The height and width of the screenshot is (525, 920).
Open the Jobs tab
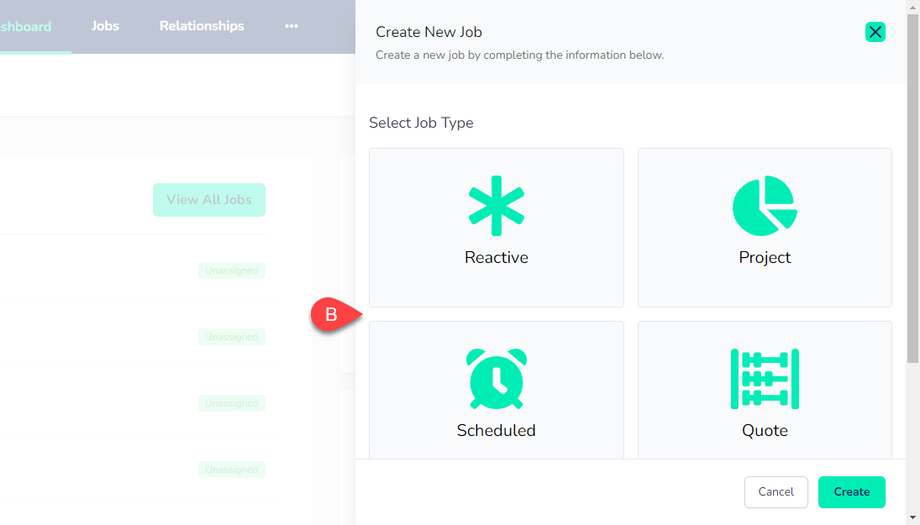[x=105, y=26]
